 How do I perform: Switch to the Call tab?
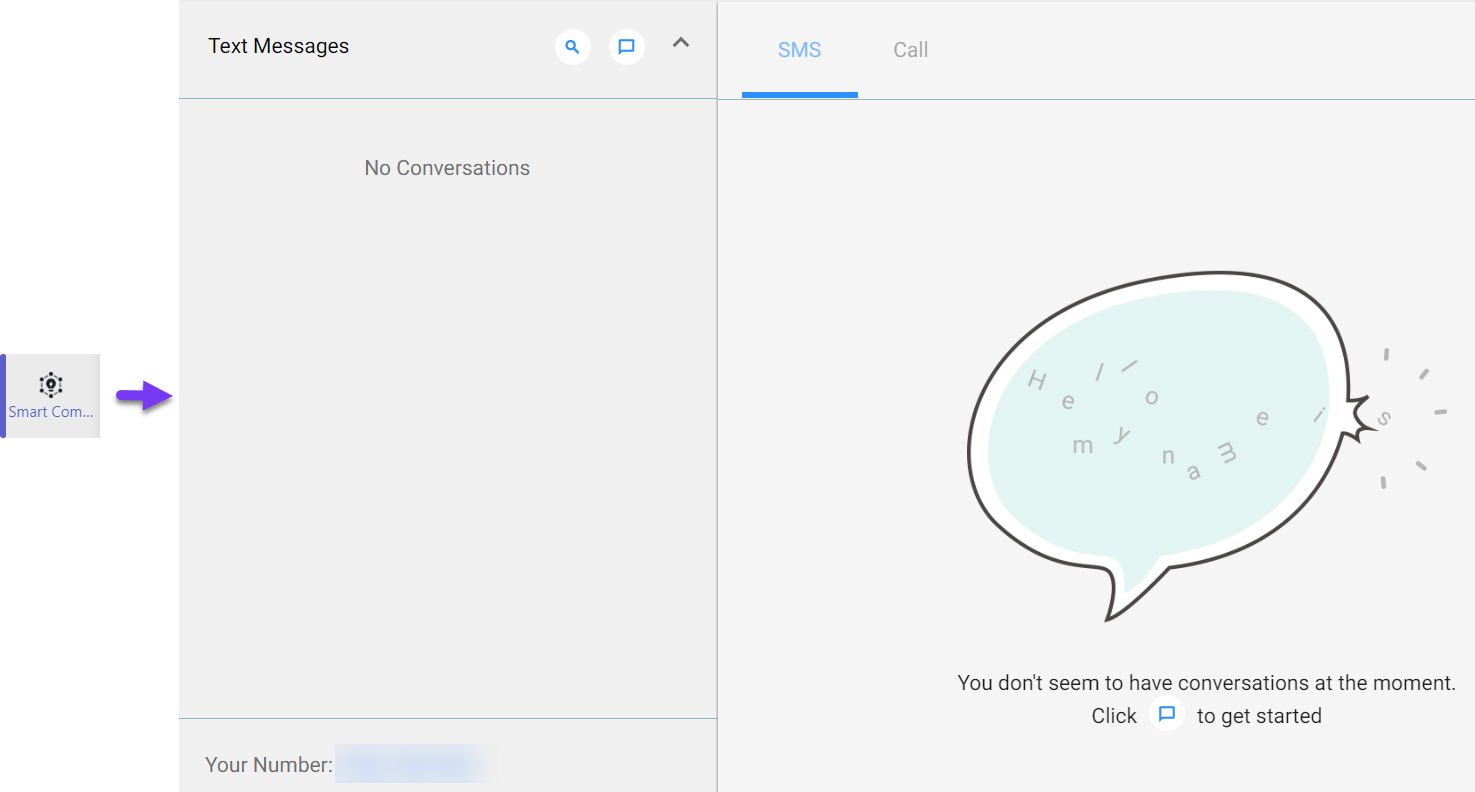click(x=909, y=49)
